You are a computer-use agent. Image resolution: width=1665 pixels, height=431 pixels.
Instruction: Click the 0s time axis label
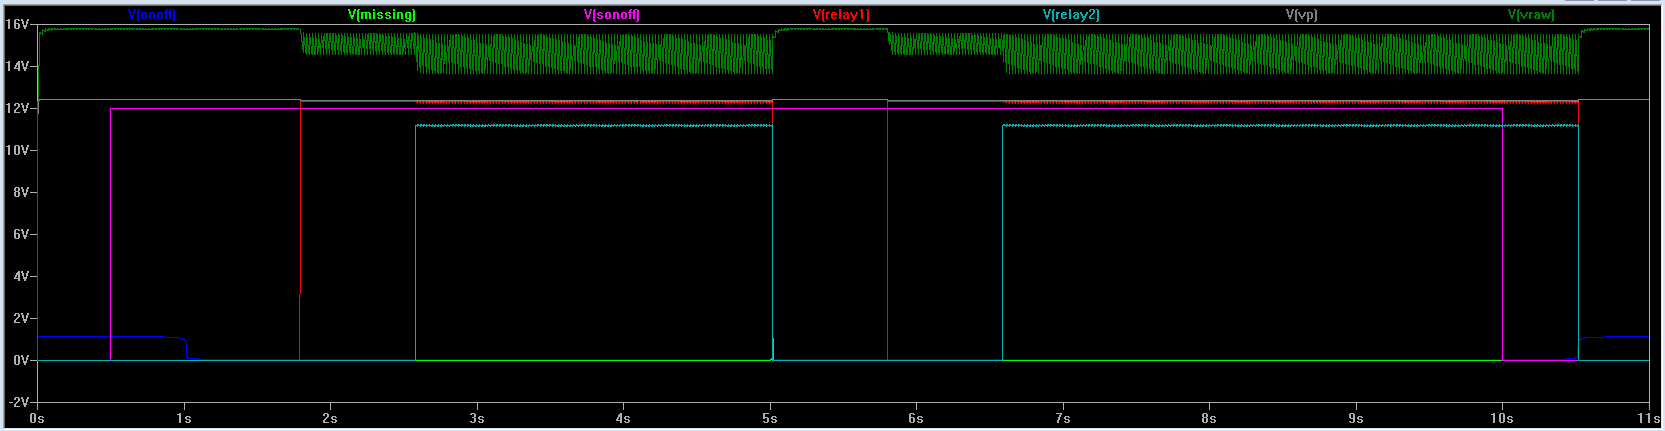point(37,419)
